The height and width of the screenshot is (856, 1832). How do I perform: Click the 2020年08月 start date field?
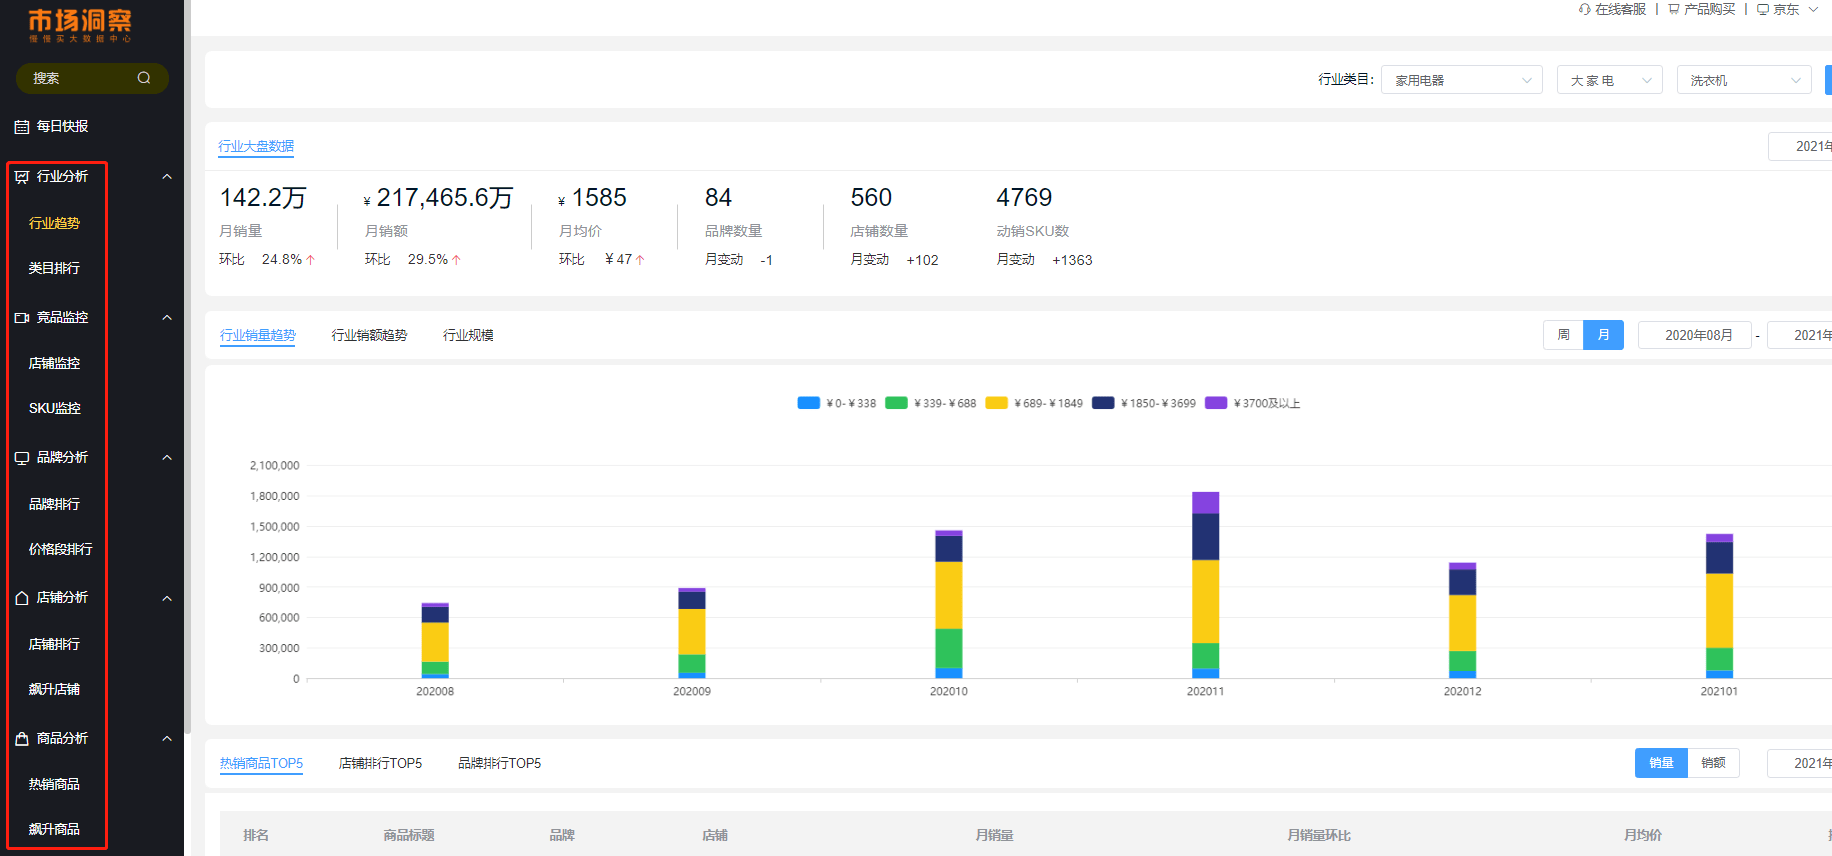1695,335
